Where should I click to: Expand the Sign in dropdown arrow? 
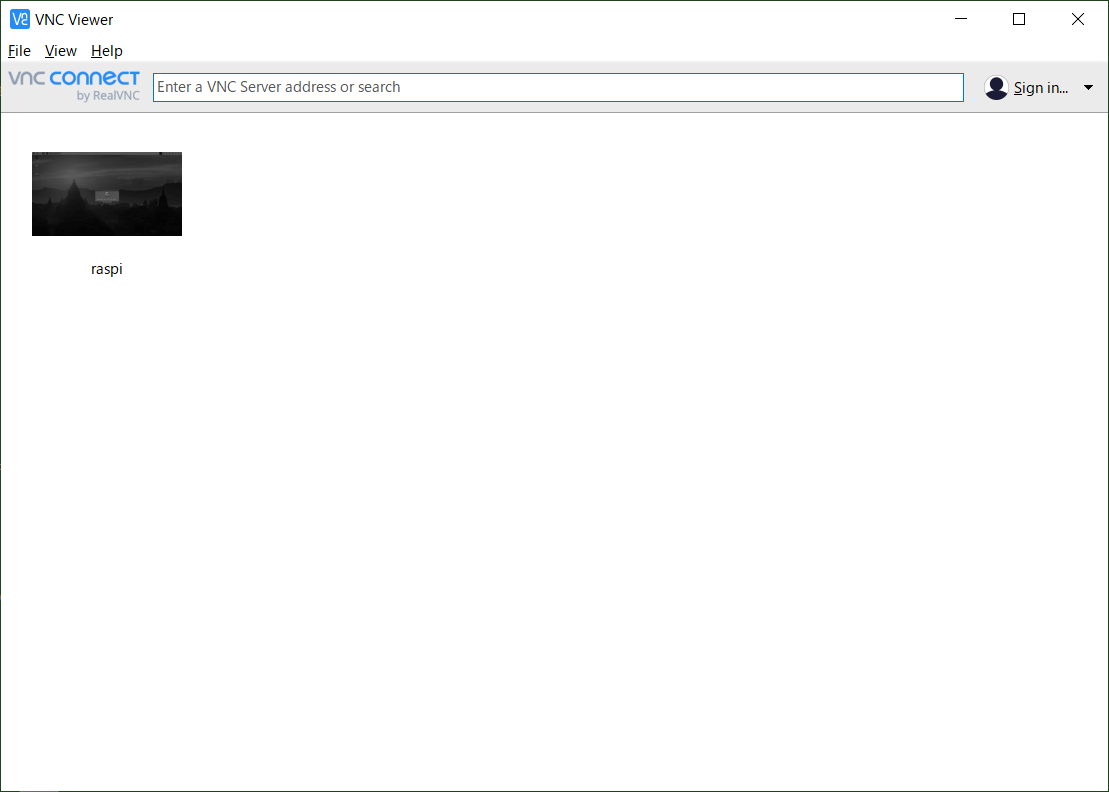(x=1088, y=88)
